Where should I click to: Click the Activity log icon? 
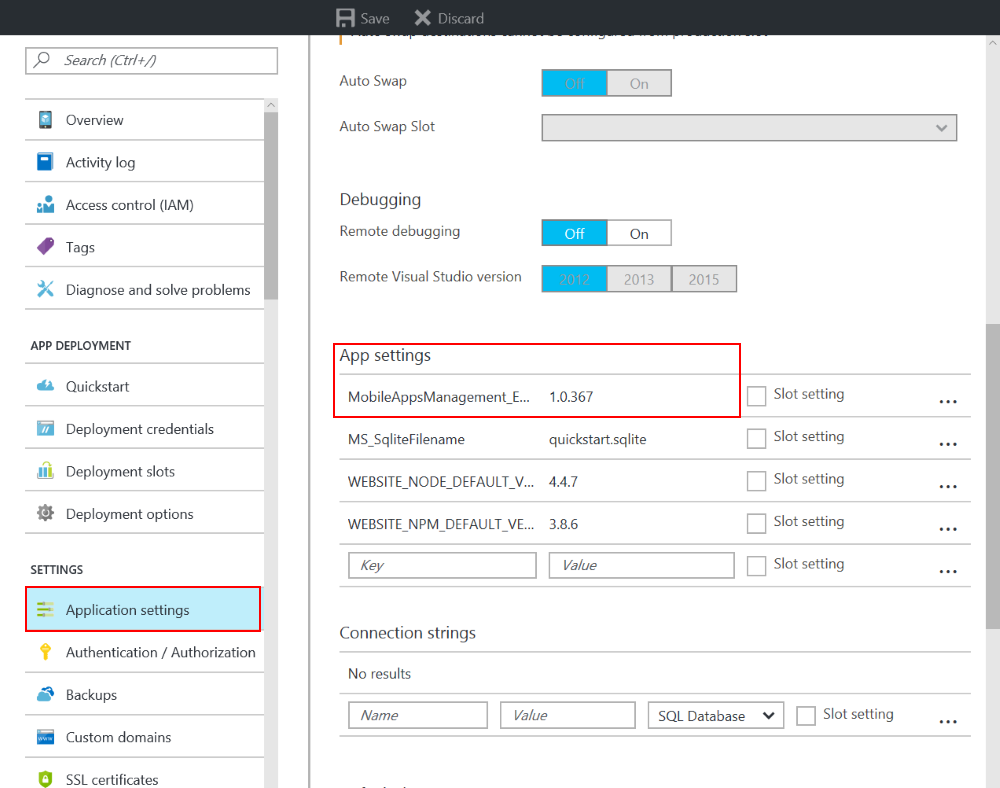(x=45, y=162)
